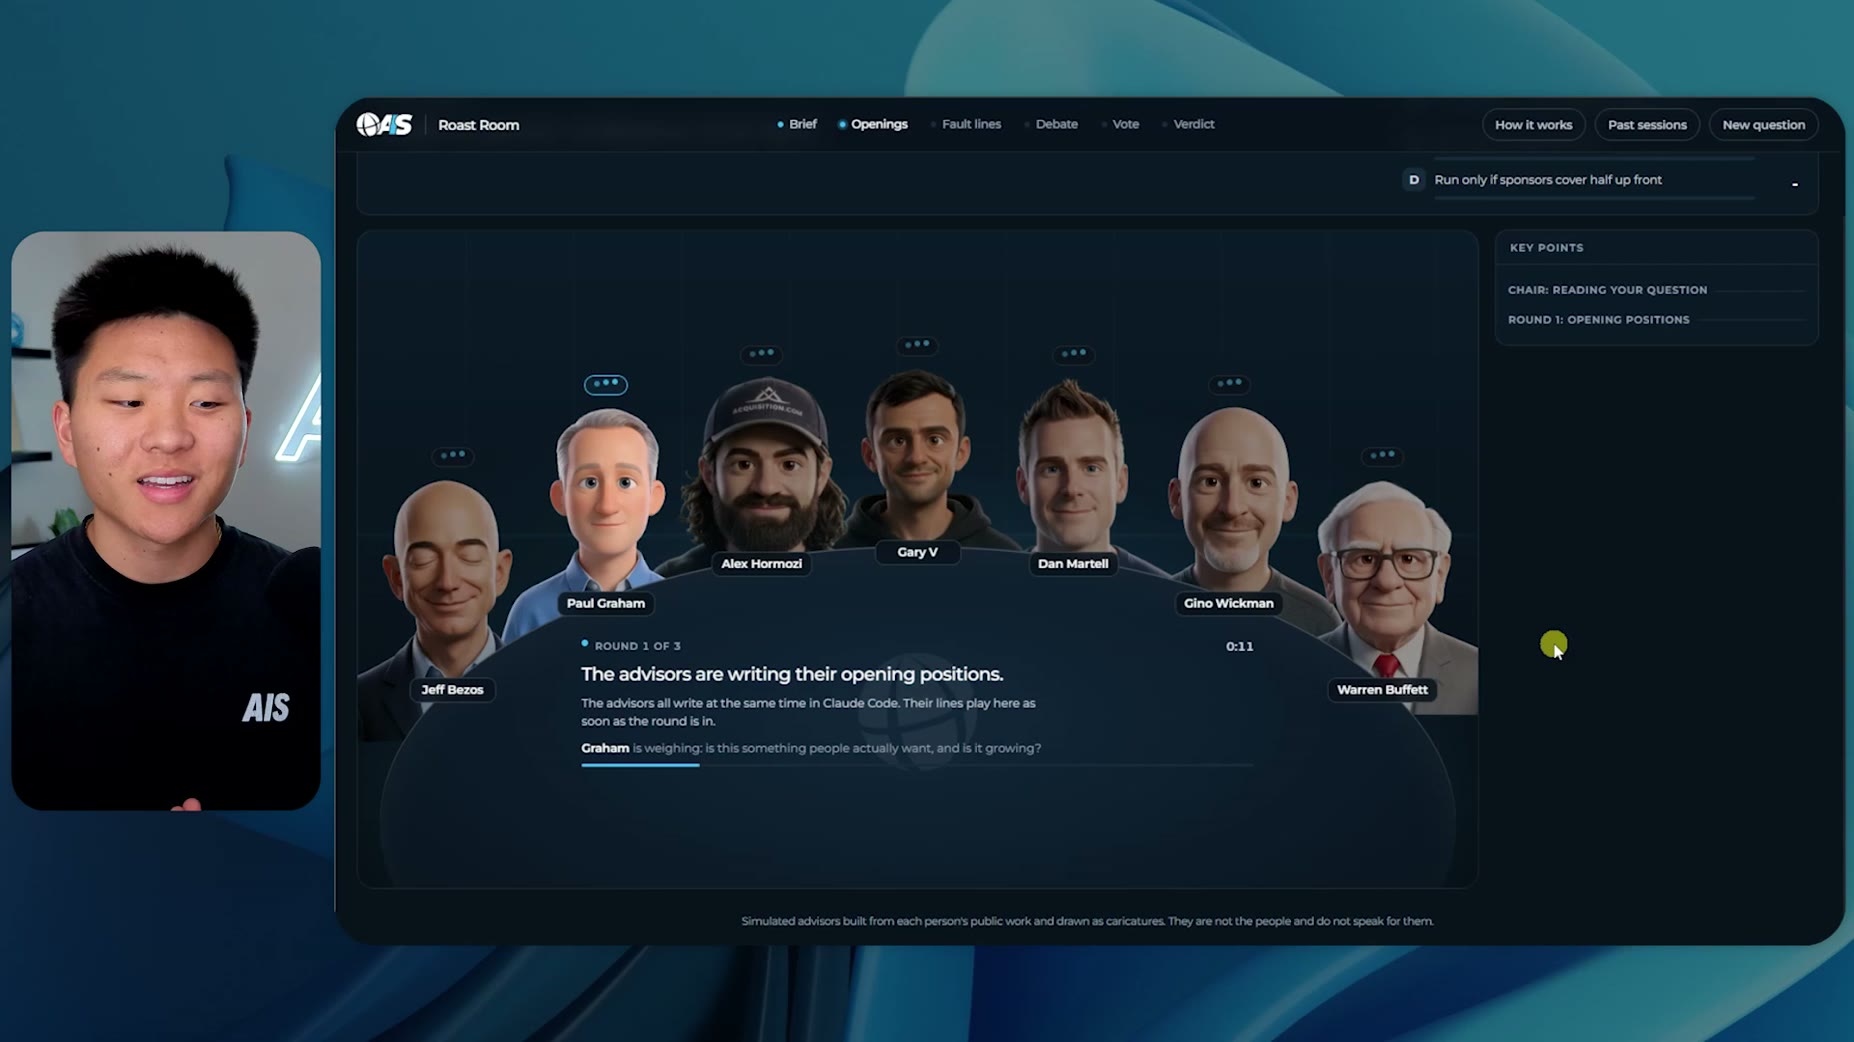Start a New question
Viewport: 1854px width, 1042px height.
(x=1763, y=125)
